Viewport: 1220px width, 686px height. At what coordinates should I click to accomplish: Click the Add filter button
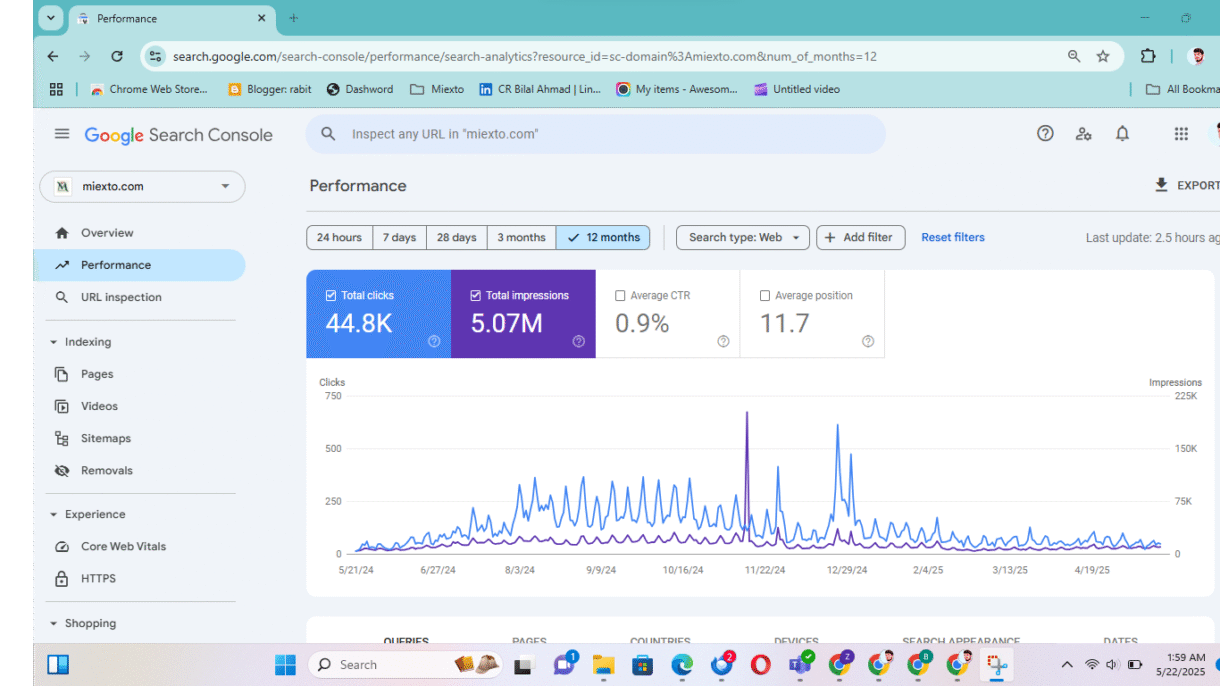(x=861, y=237)
